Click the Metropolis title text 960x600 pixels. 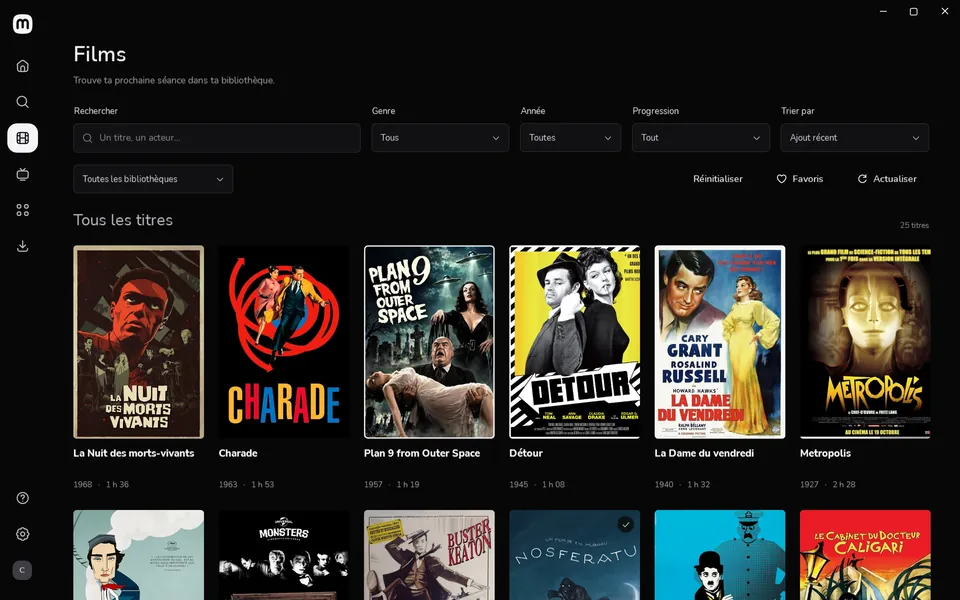click(x=825, y=453)
